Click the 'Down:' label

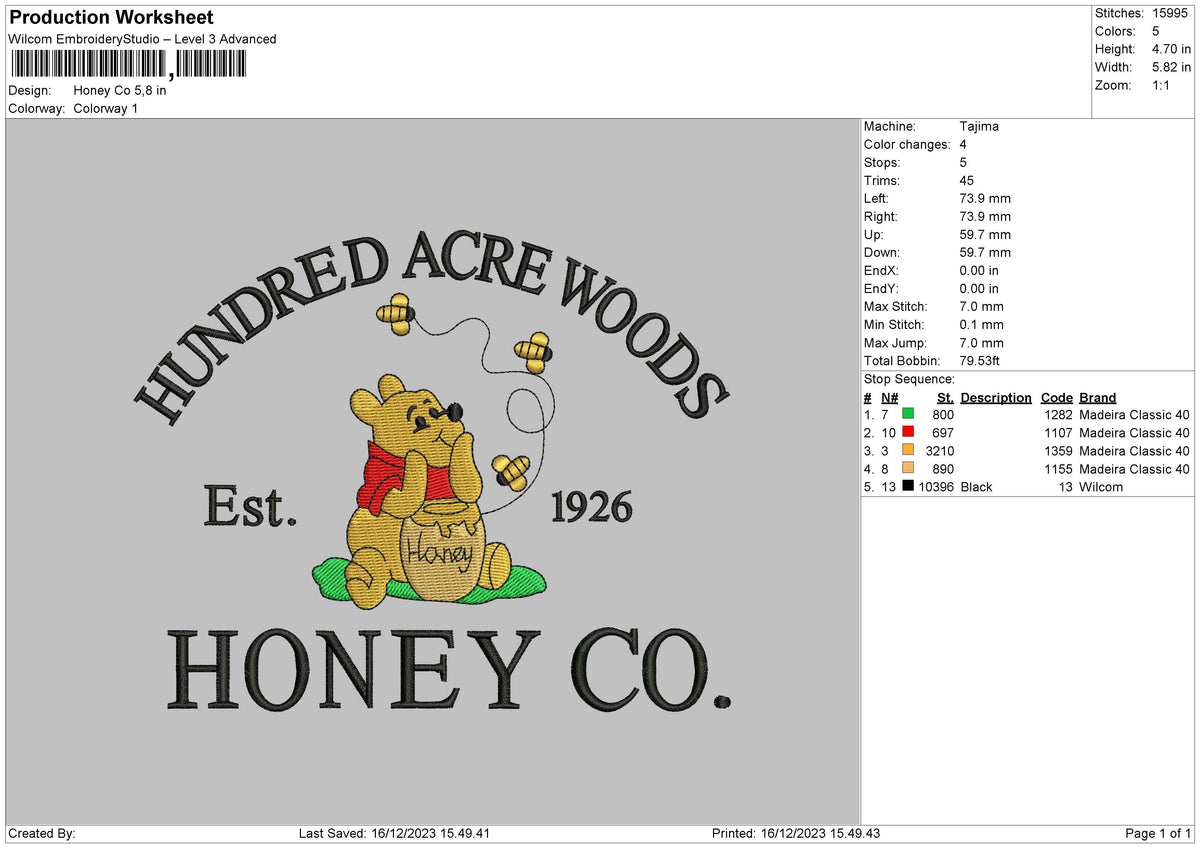pos(881,252)
